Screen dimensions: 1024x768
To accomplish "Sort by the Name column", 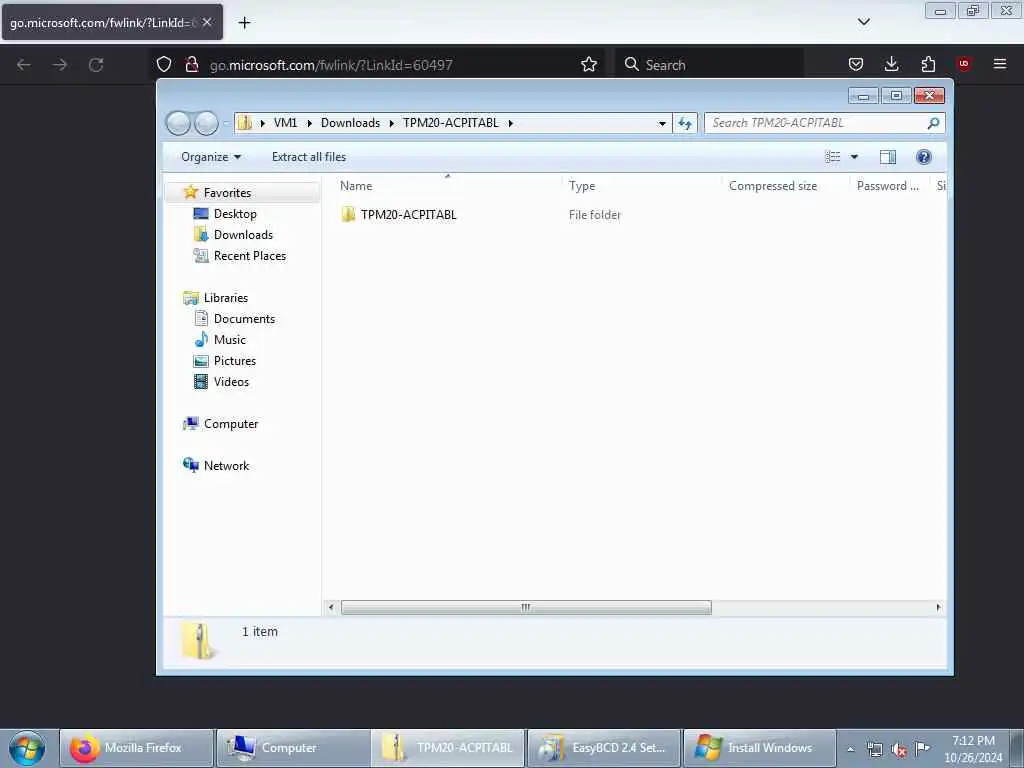I will pyautogui.click(x=356, y=186).
